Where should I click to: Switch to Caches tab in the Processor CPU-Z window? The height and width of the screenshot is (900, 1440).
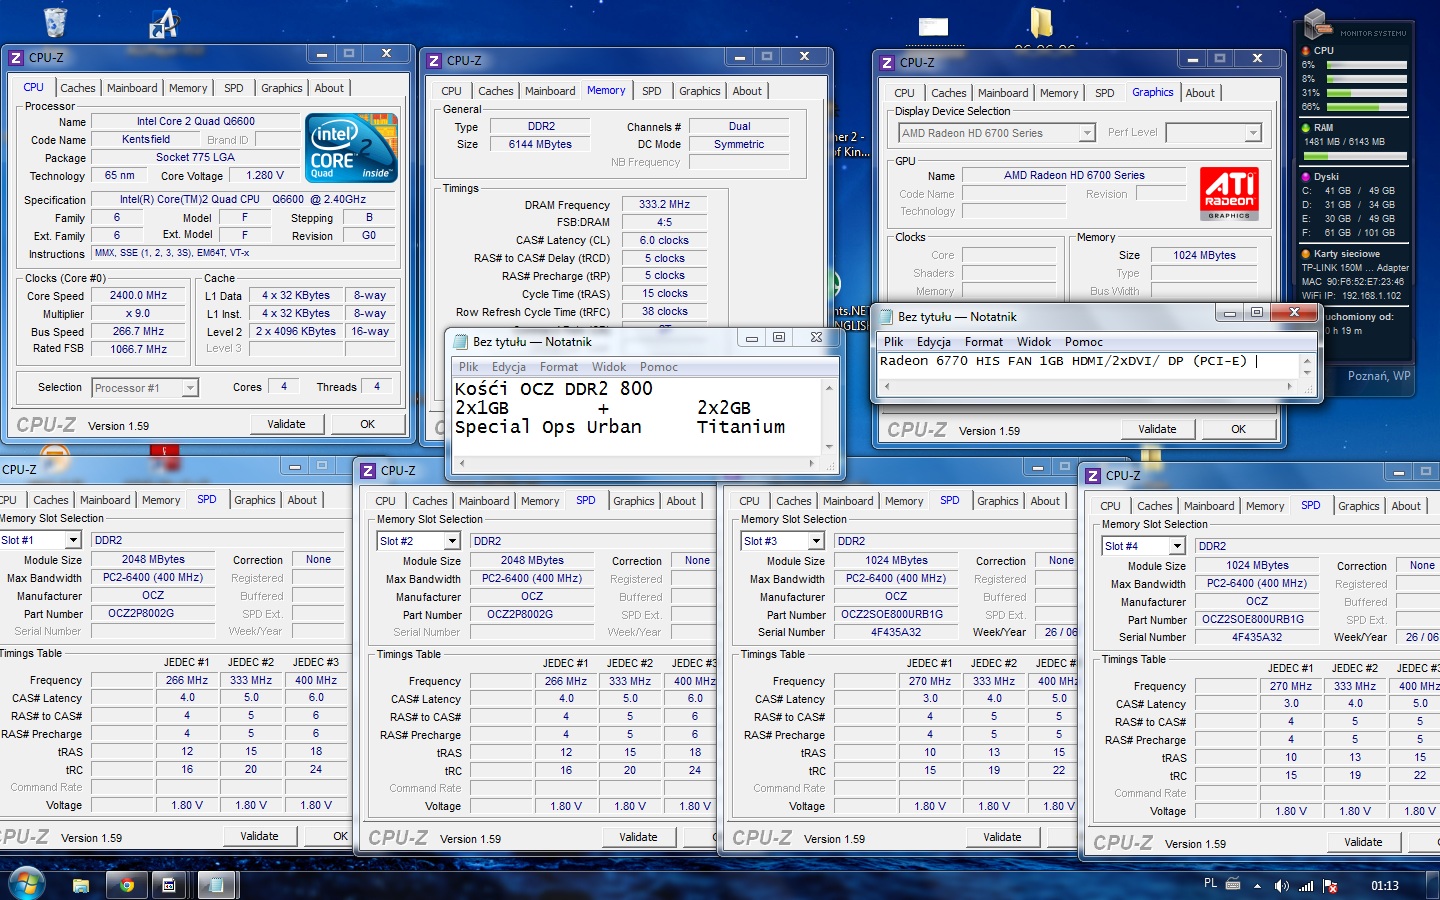(x=78, y=88)
